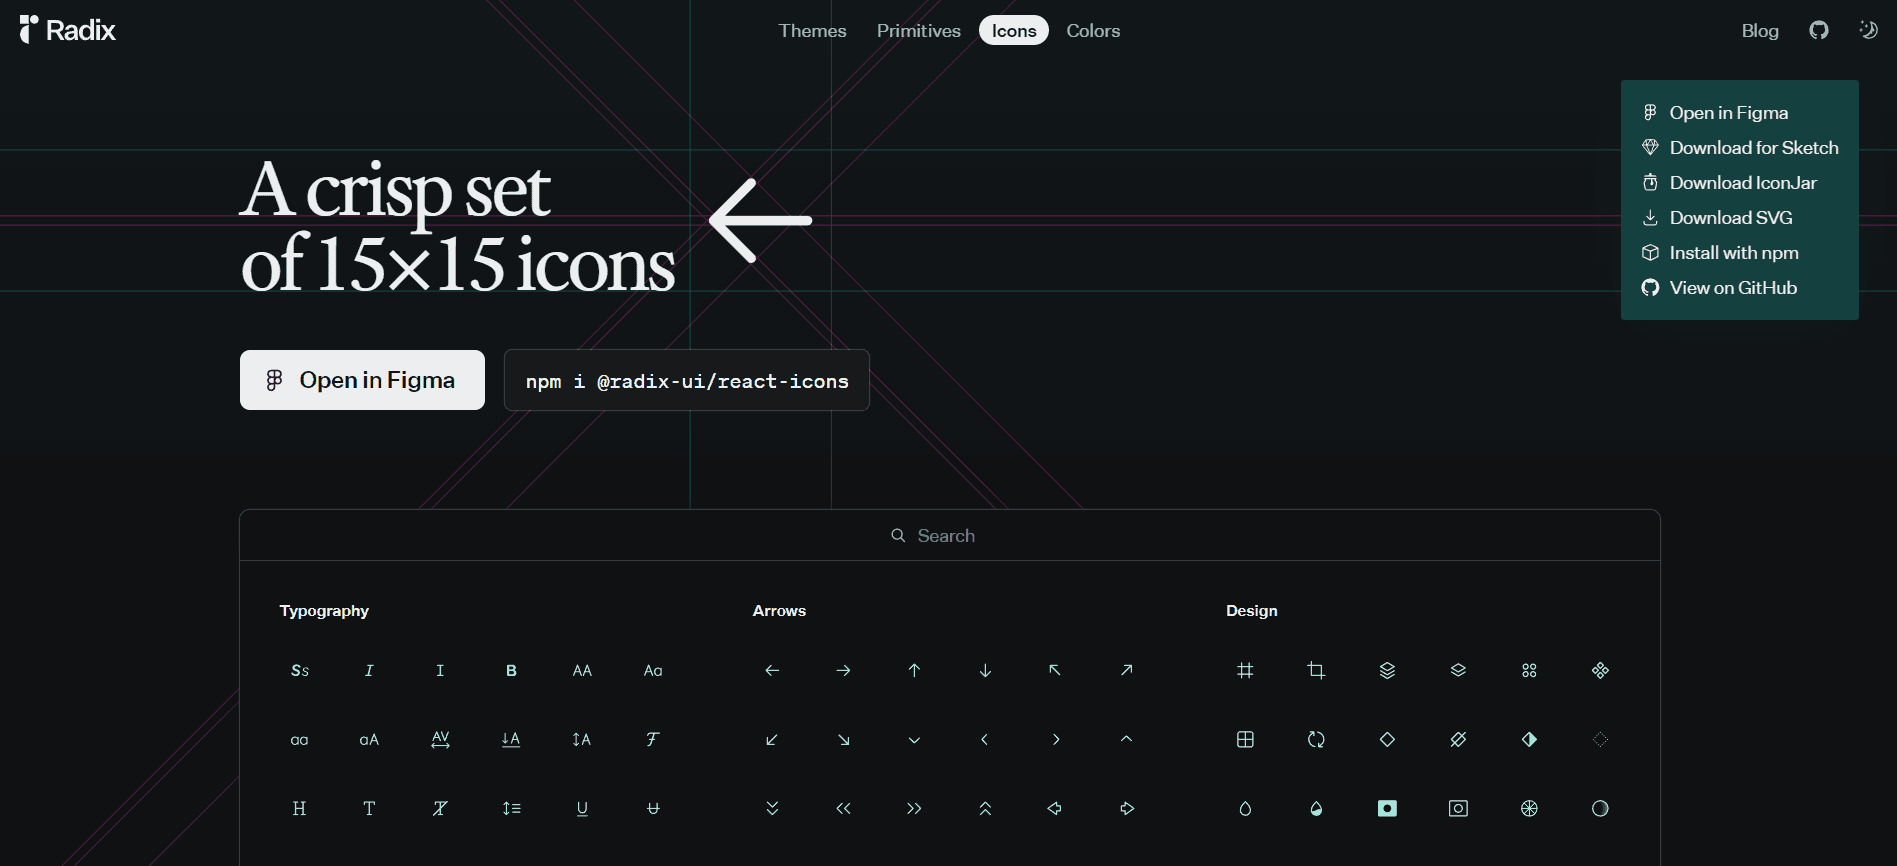The height and width of the screenshot is (866, 1897).
Task: Toggle the dark/light theme switch
Action: (x=1868, y=30)
